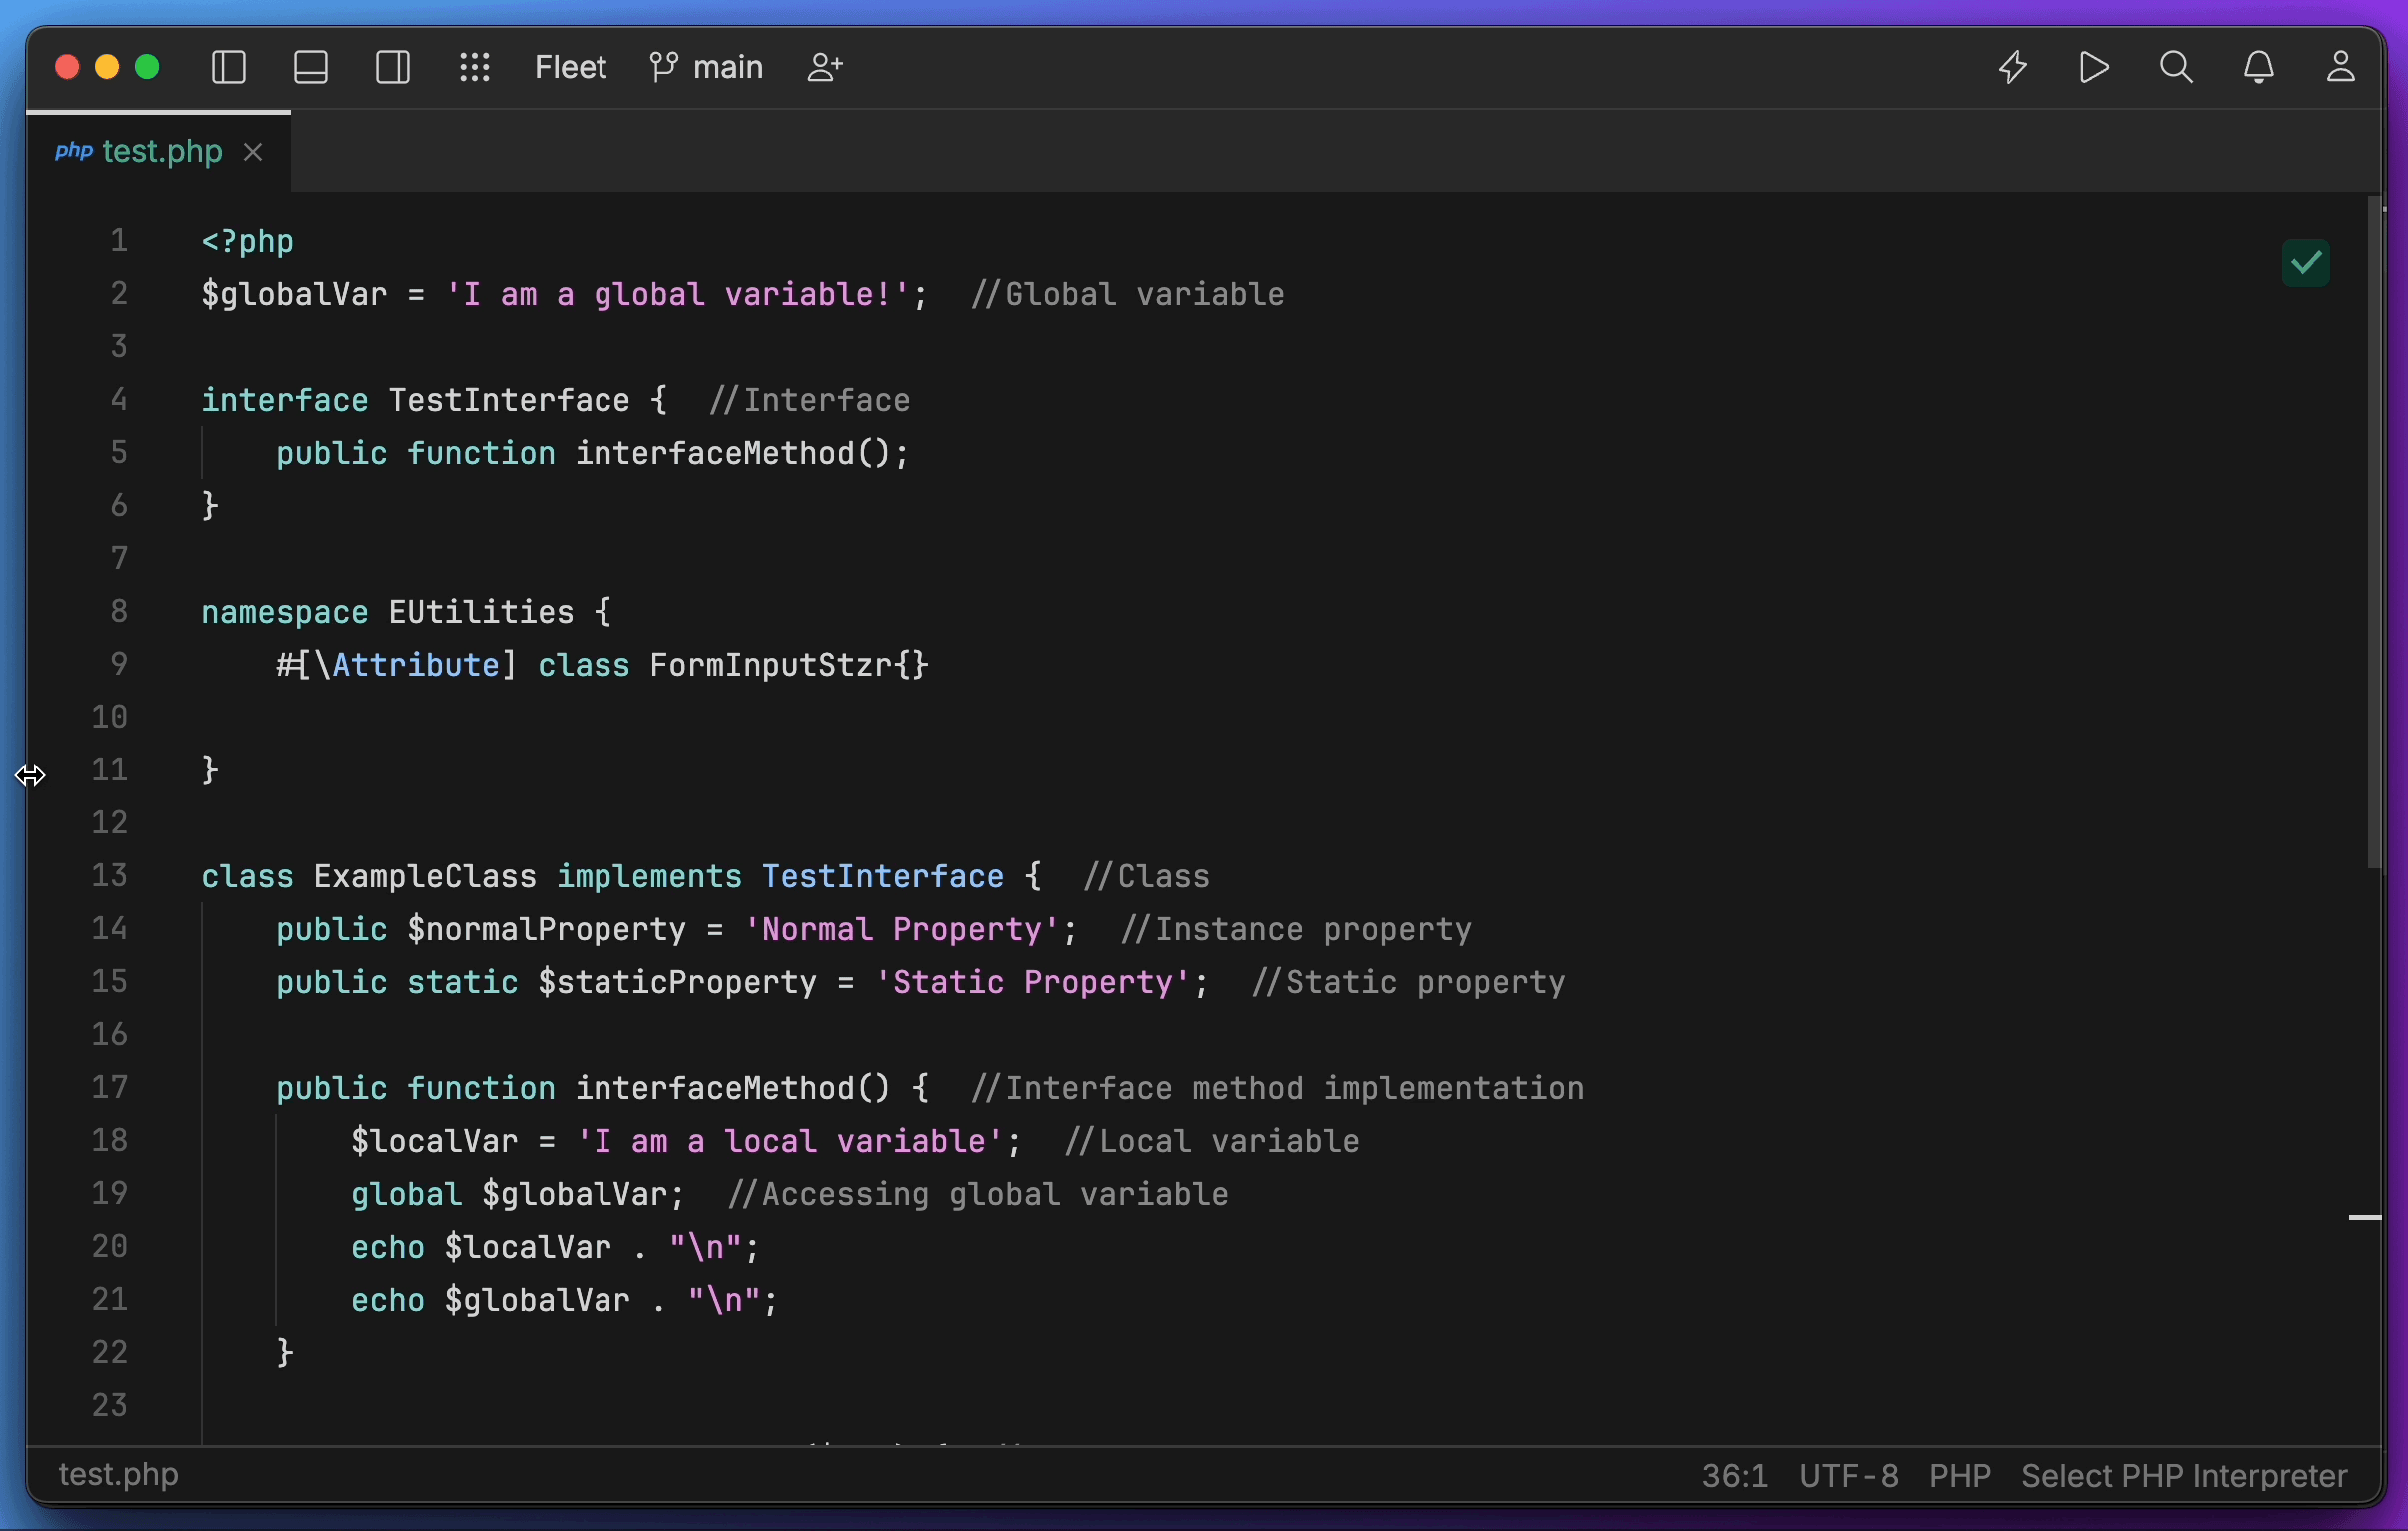The width and height of the screenshot is (2408, 1531).
Task: Change the PHP language mode
Action: pos(1960,1476)
